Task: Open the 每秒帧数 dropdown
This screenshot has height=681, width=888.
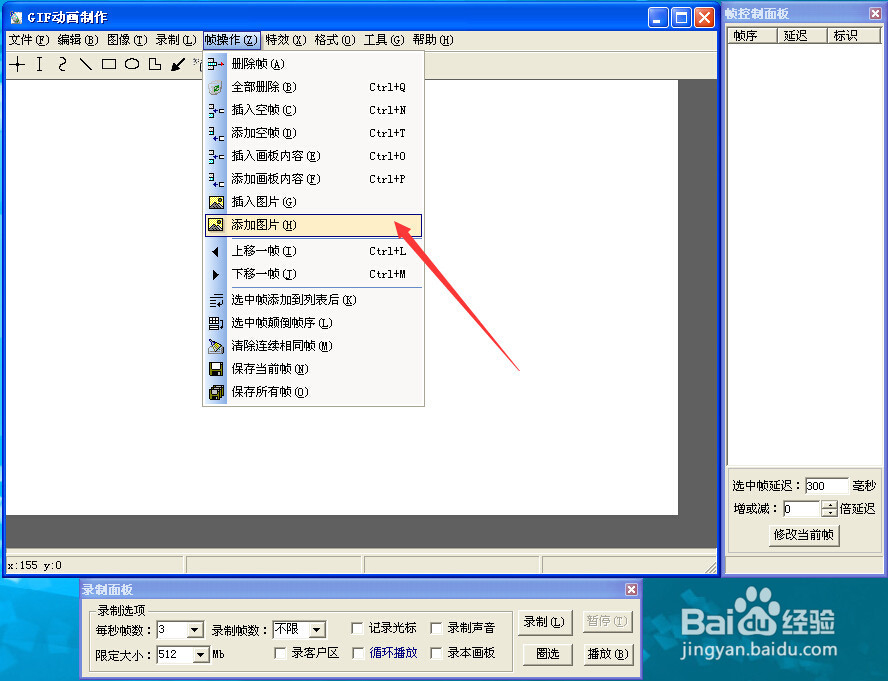Action: [195, 629]
